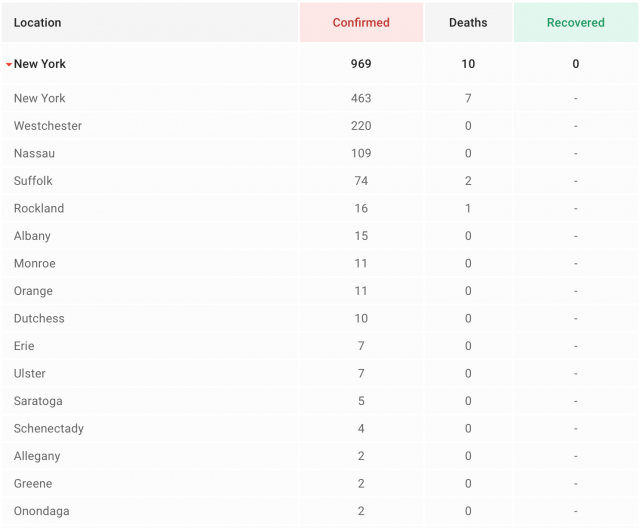Viewport: 640px width, 528px height.
Task: Select the Schenectady county row
Action: [49, 429]
